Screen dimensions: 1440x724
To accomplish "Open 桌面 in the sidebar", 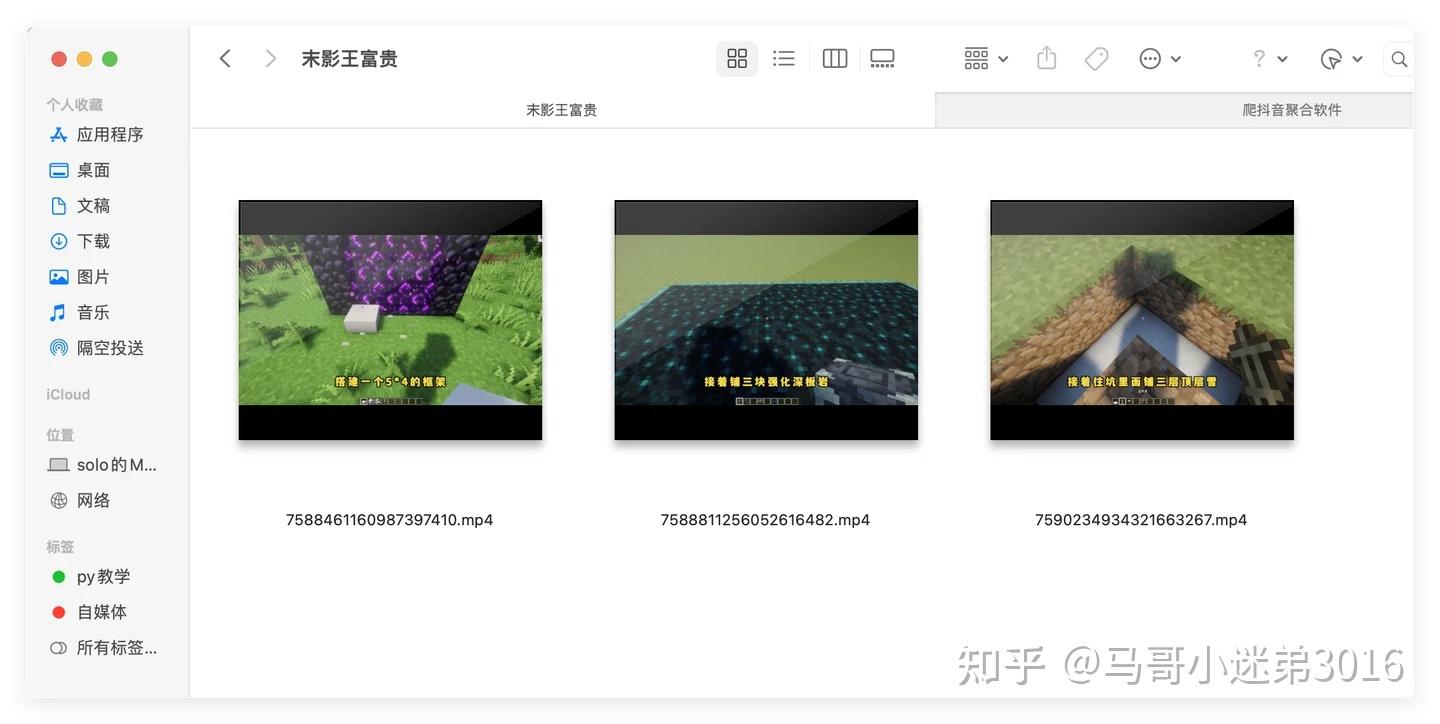I will pos(93,170).
